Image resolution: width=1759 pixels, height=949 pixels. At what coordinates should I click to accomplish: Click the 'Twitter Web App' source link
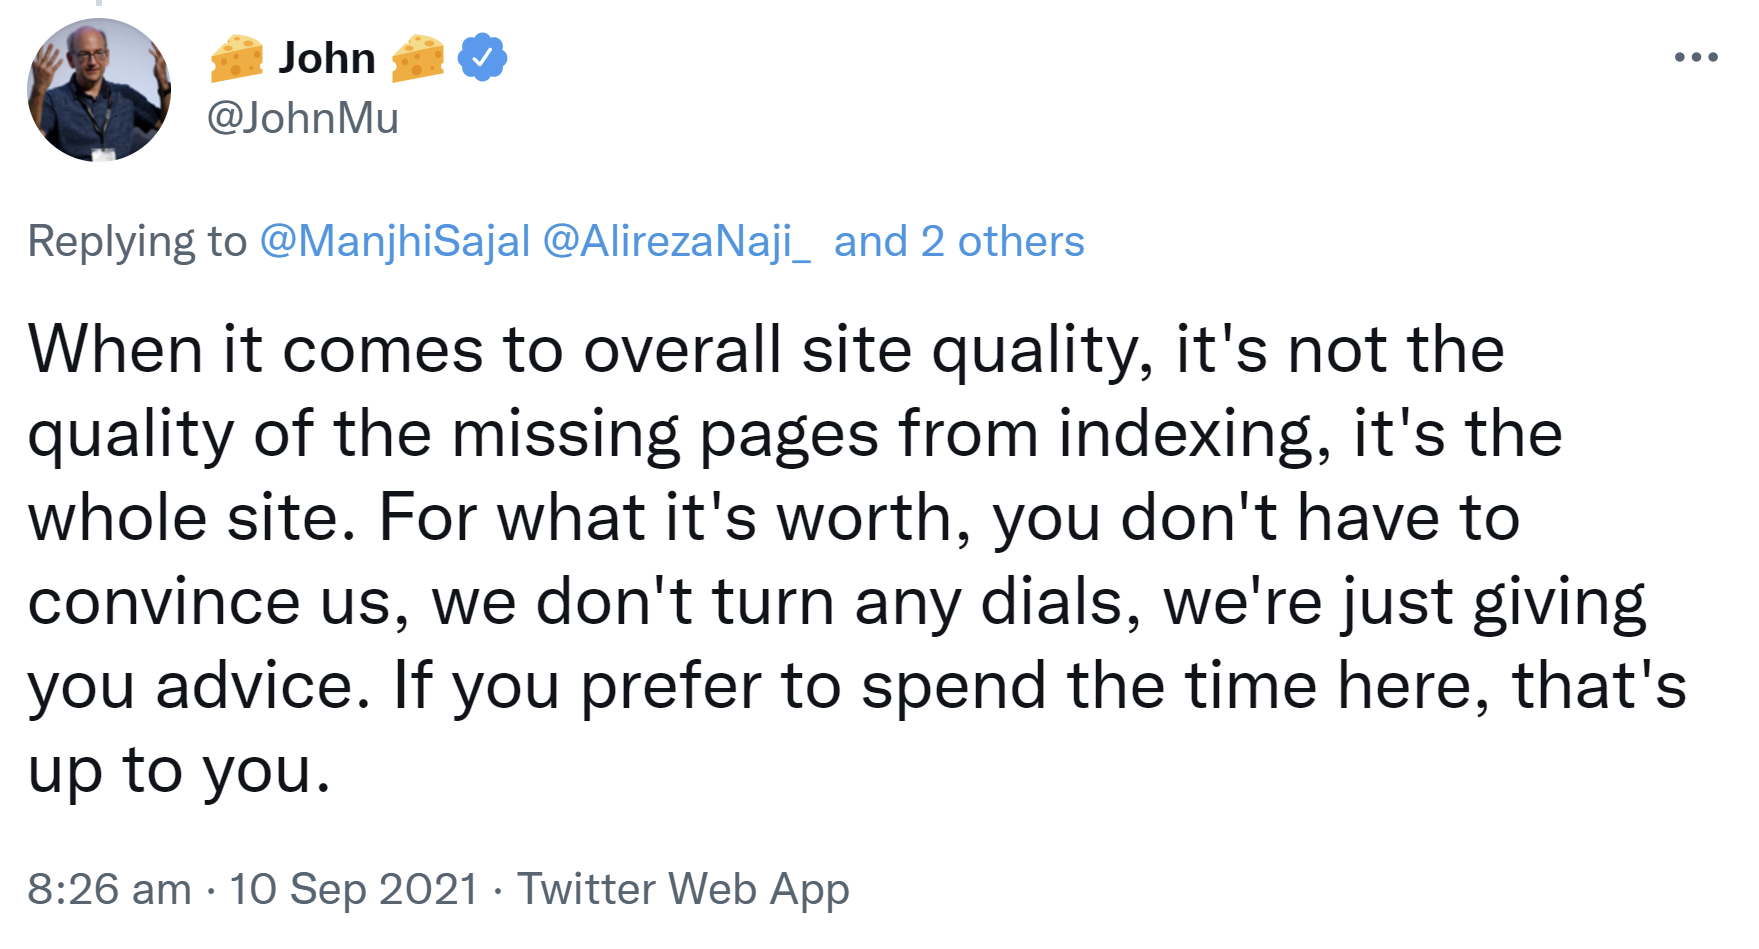click(x=683, y=888)
